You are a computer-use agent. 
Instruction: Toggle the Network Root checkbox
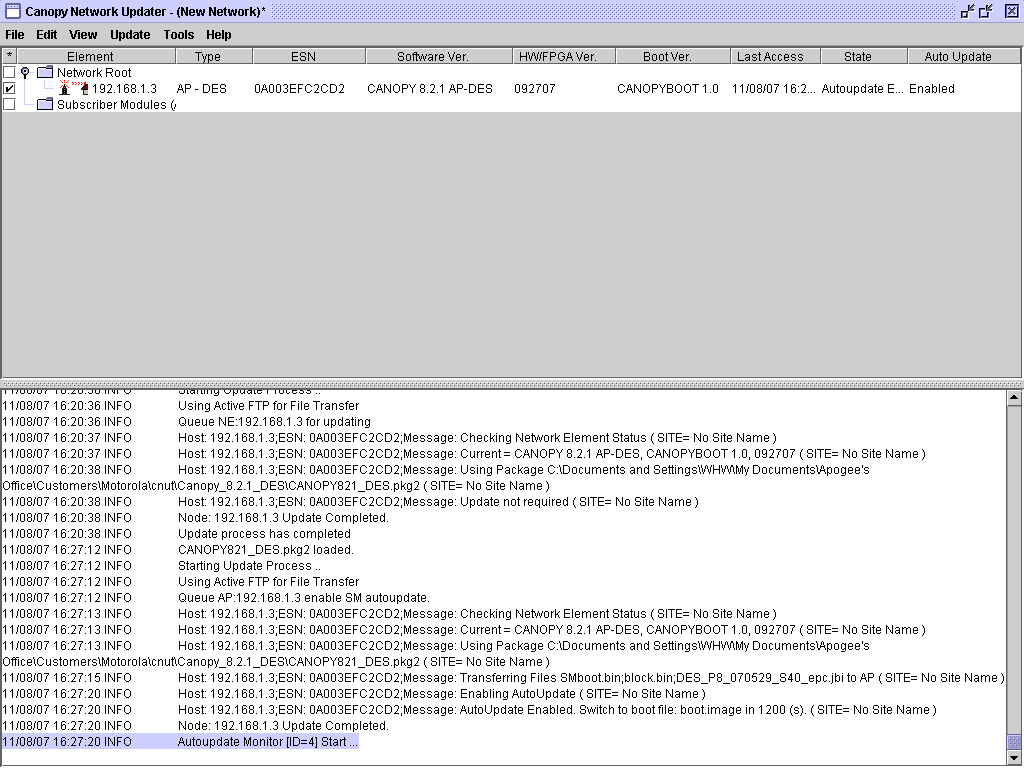click(x=10, y=73)
